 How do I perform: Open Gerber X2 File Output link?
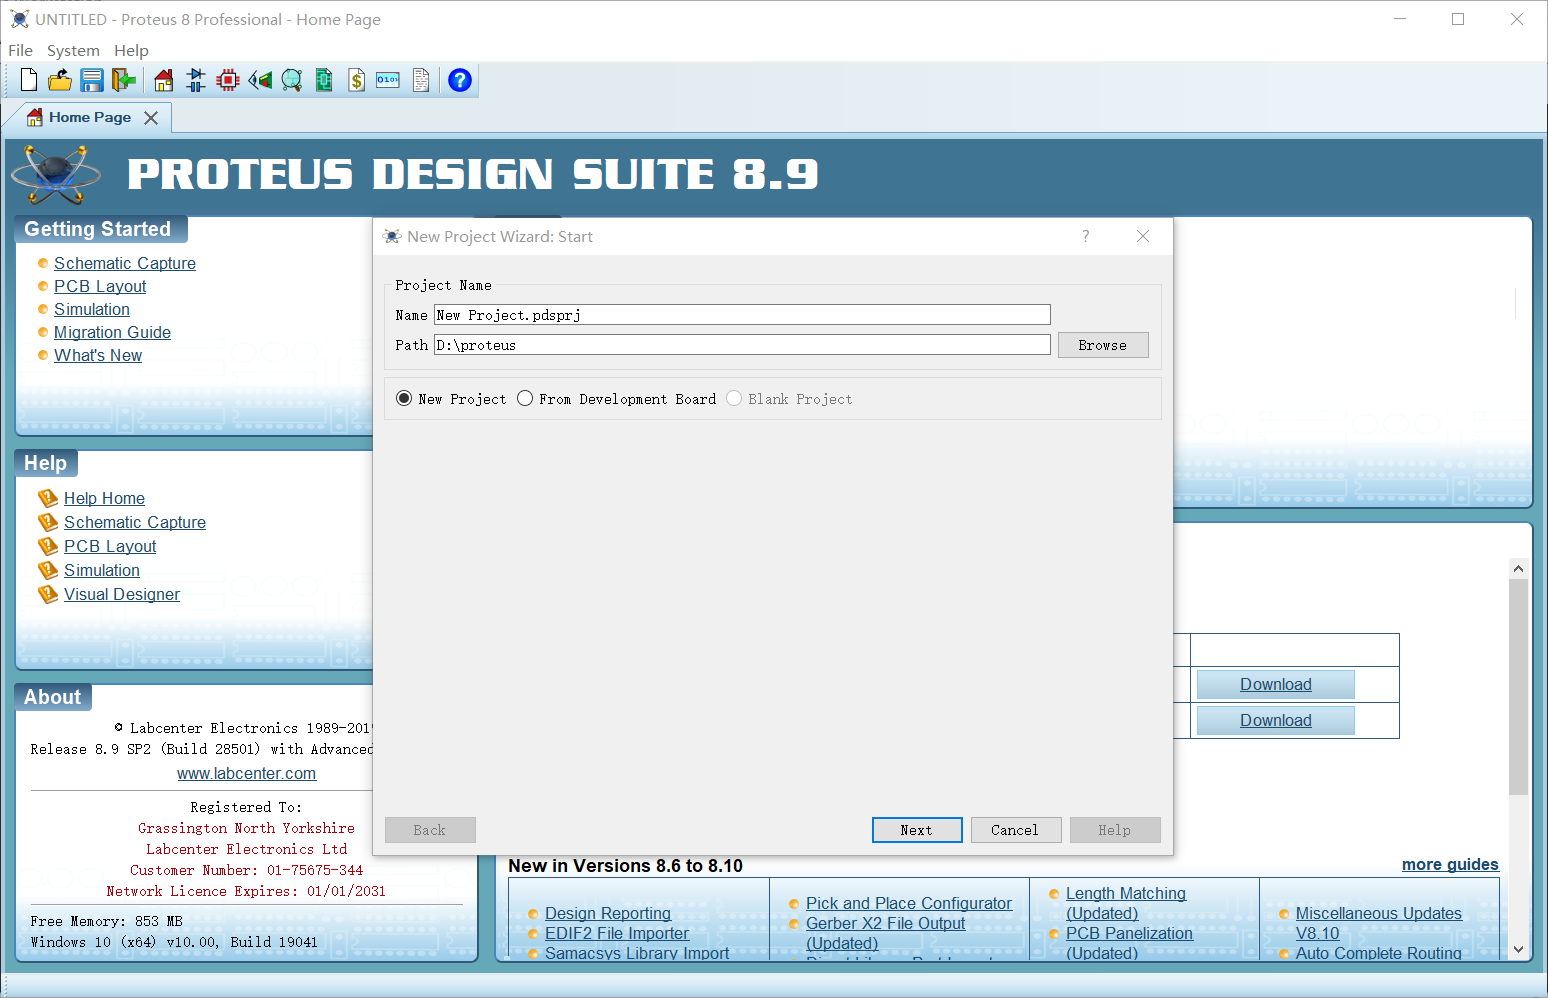(x=886, y=933)
